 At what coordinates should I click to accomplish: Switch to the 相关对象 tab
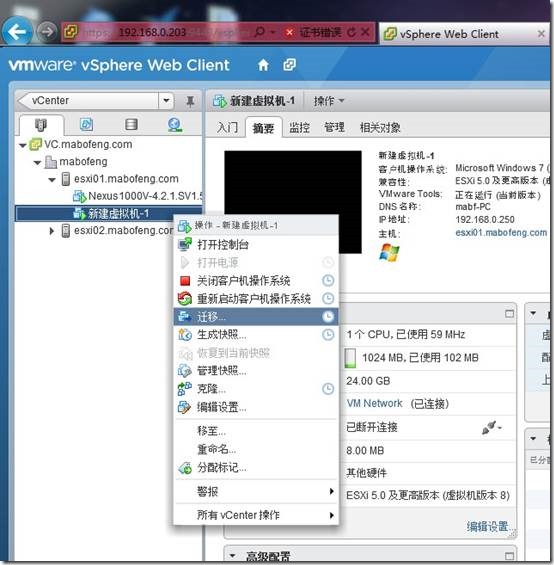pyautogui.click(x=380, y=127)
